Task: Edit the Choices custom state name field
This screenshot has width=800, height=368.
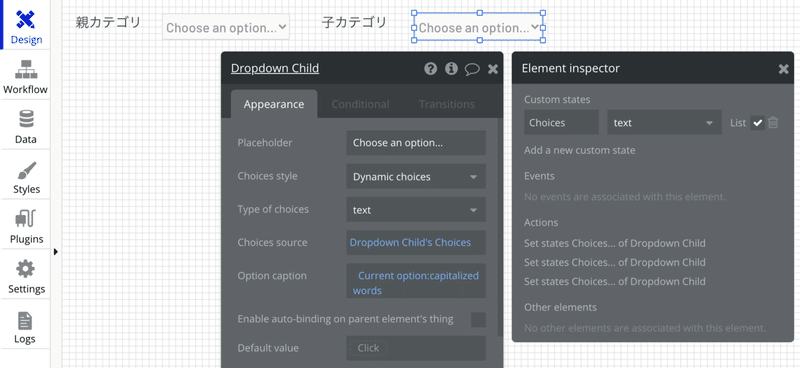Action: [561, 122]
